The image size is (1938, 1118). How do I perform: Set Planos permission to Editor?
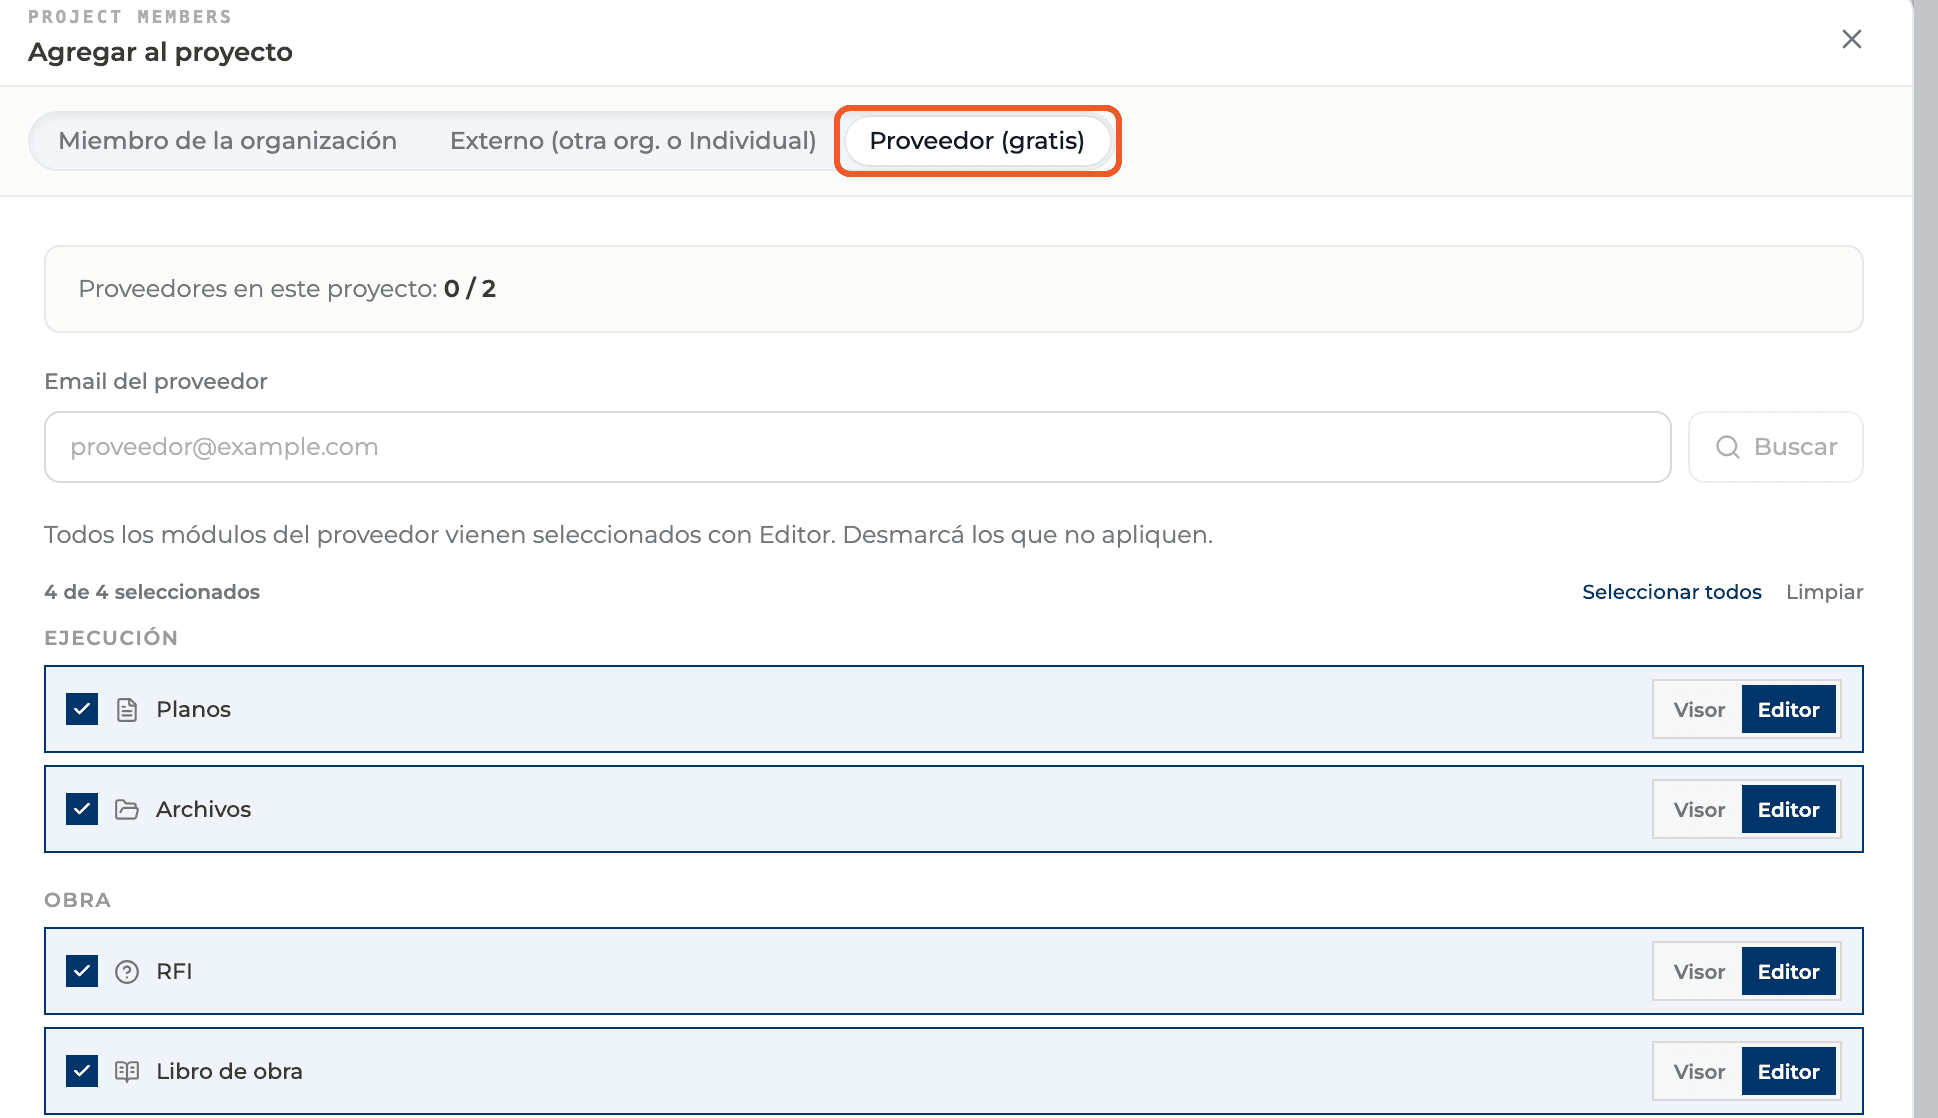(x=1789, y=710)
